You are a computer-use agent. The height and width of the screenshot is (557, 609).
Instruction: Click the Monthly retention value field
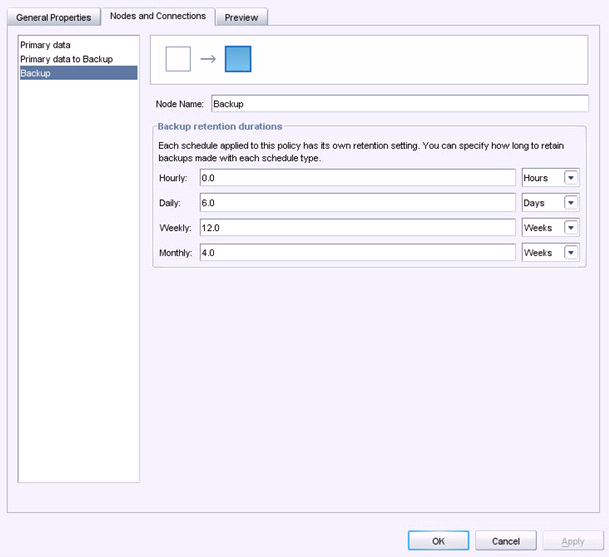[357, 252]
